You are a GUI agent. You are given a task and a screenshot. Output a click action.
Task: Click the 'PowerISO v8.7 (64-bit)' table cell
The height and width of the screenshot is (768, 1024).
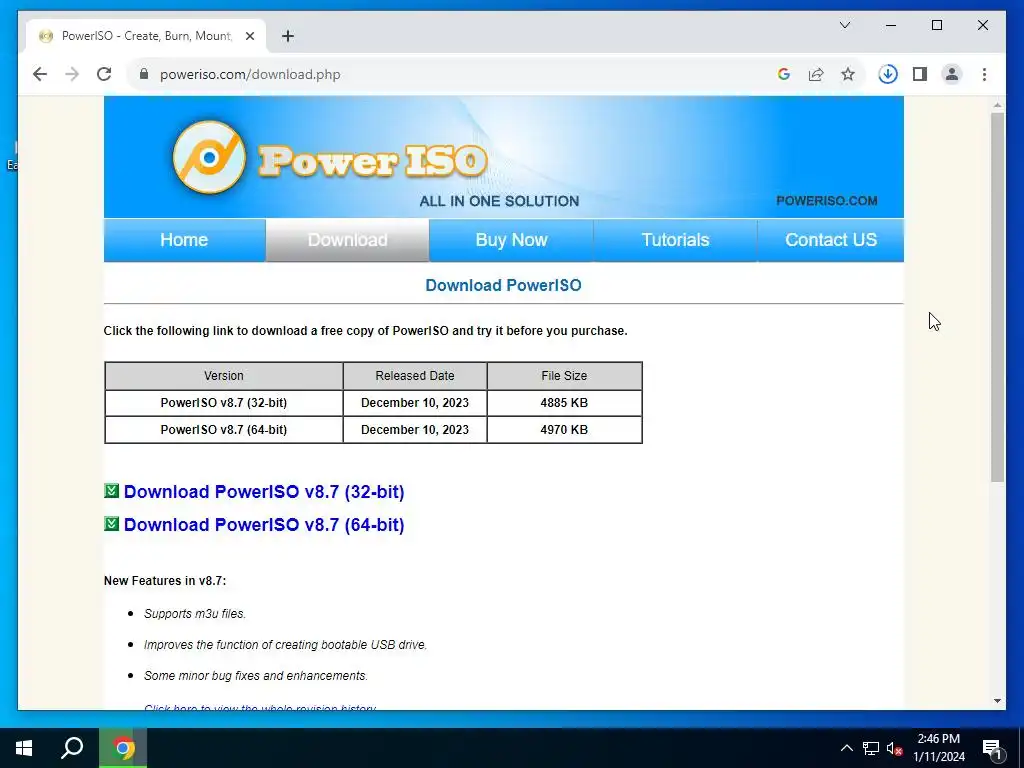[224, 430]
